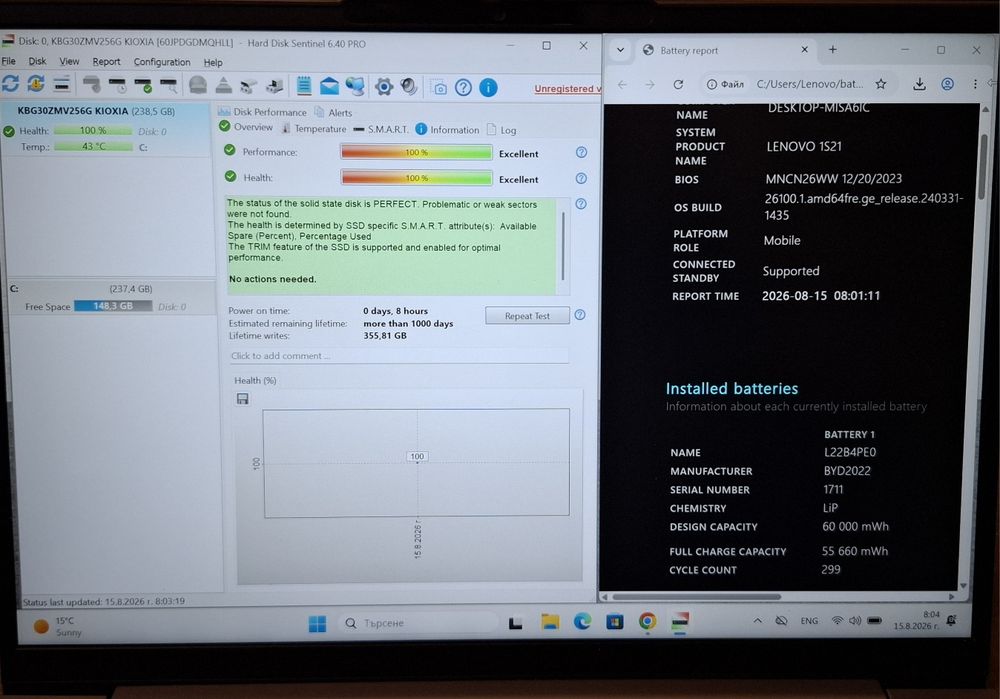Screen dimensions: 1000x699
Task: Click the gray drive icon before separator
Action: click(x=92, y=84)
